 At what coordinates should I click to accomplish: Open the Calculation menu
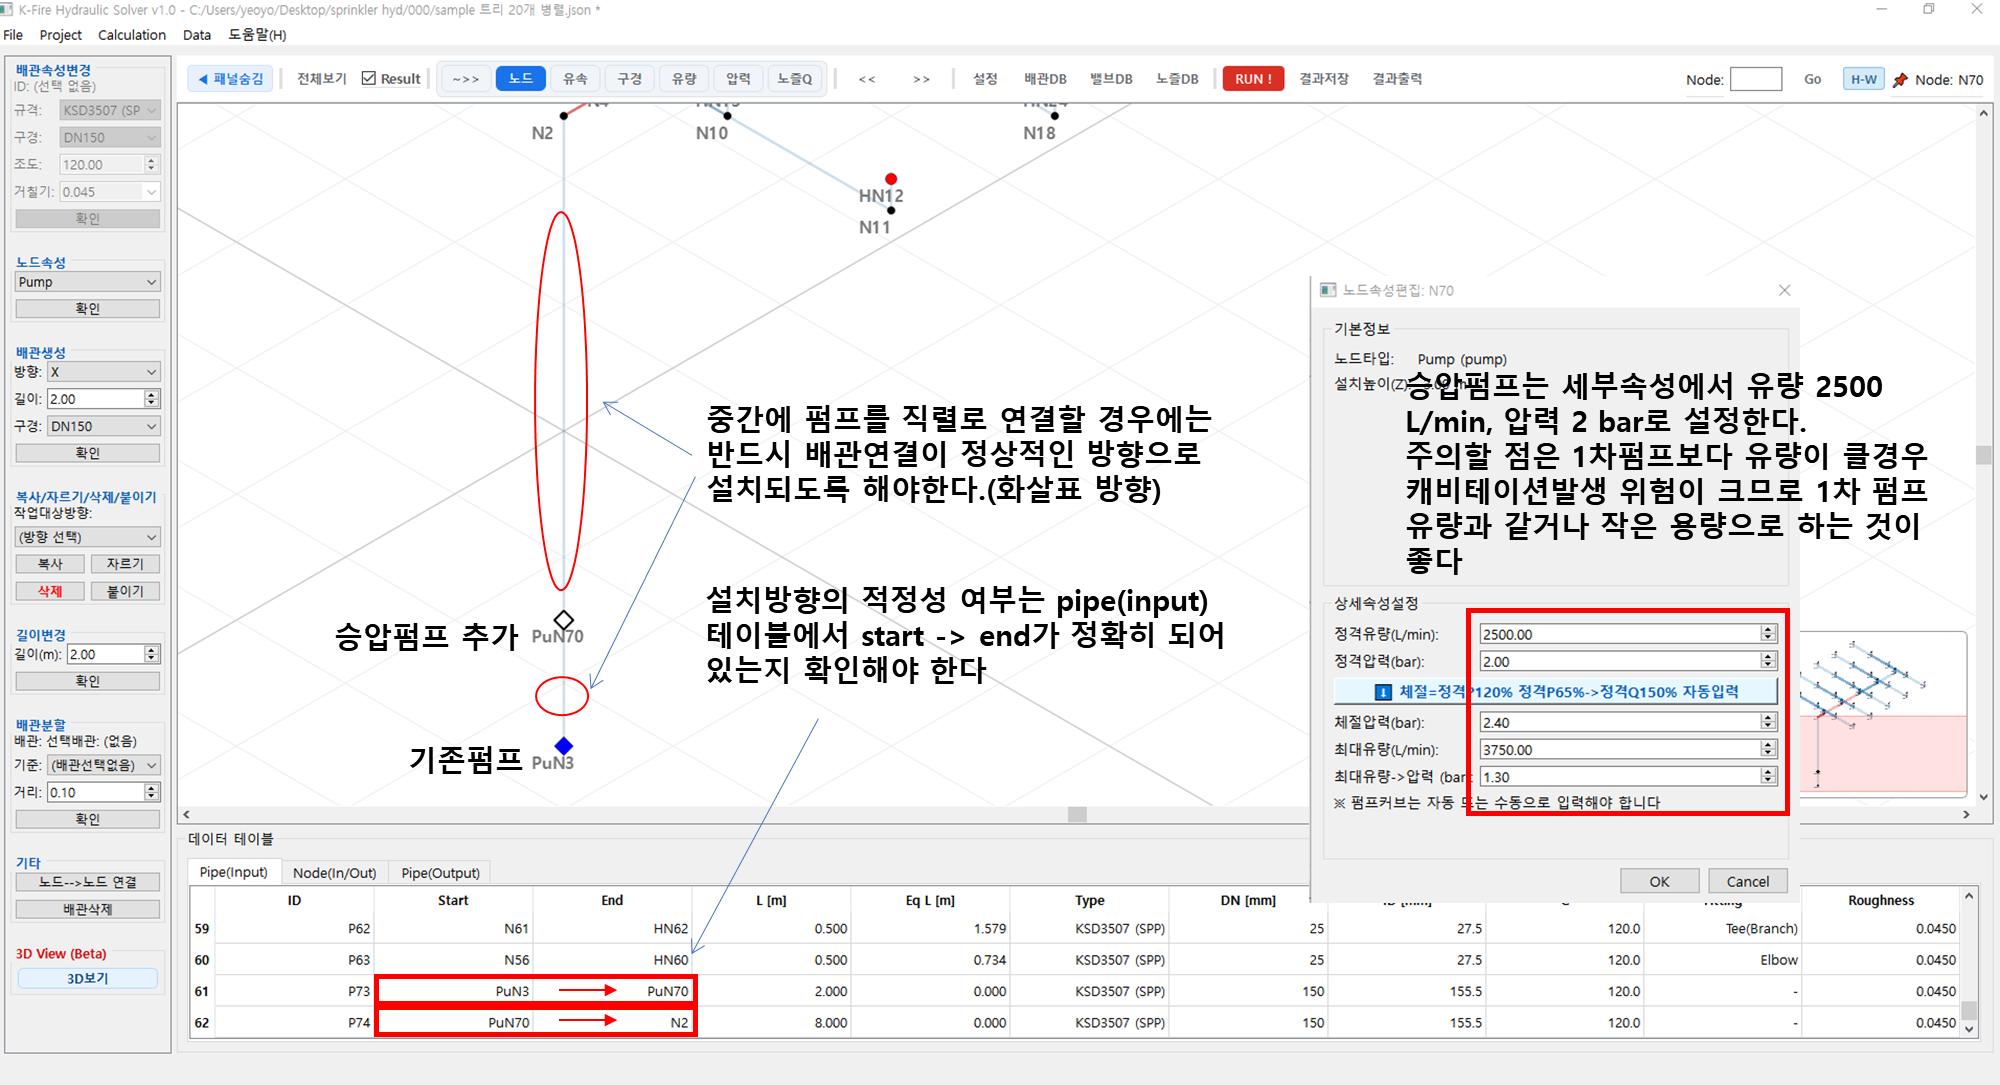pos(131,35)
